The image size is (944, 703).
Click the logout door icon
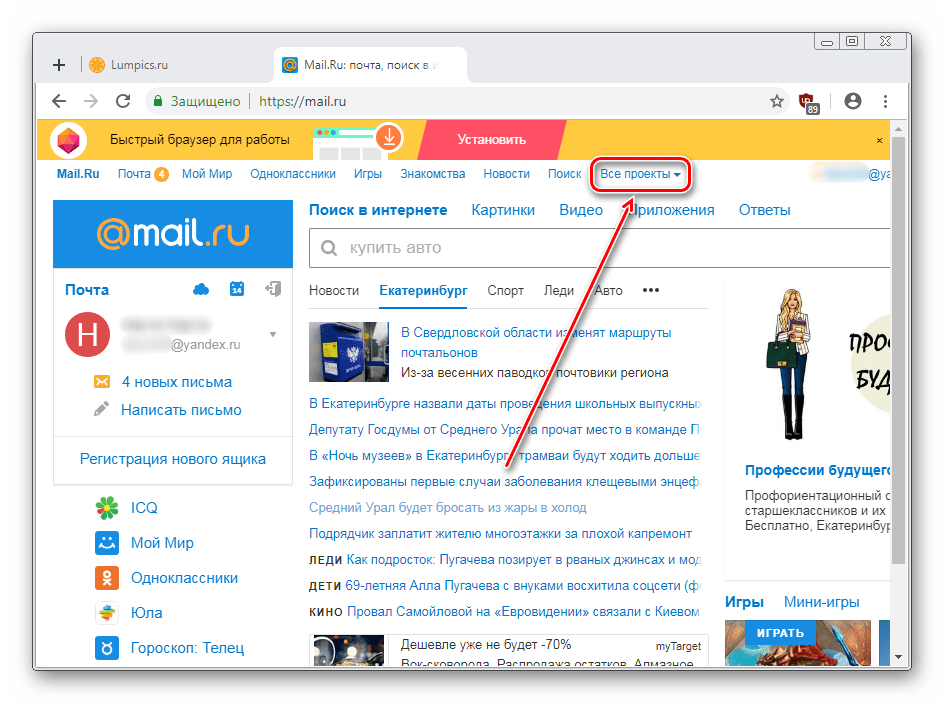click(272, 289)
